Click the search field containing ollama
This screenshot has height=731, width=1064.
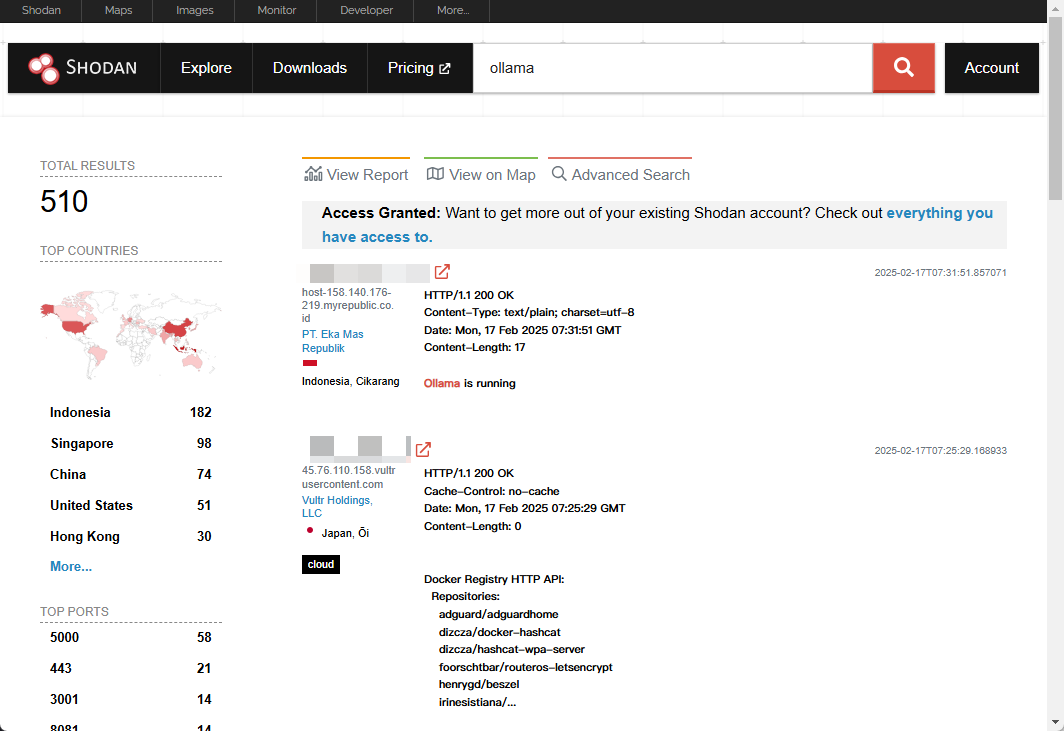click(x=672, y=68)
